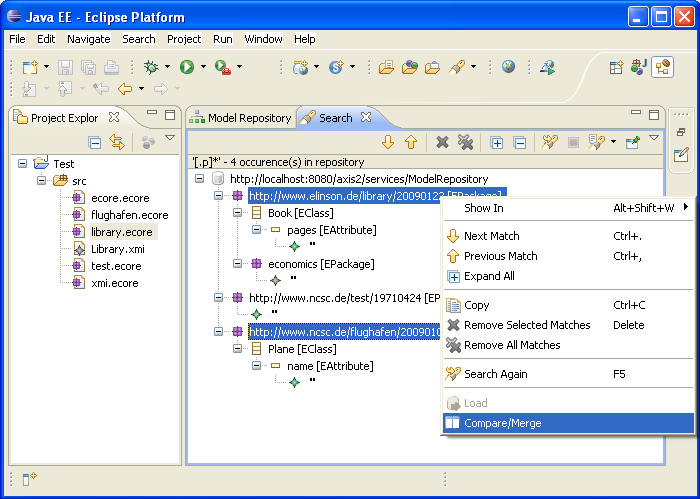Switch to the Model Repository tab
700x499 pixels.
pyautogui.click(x=241, y=118)
